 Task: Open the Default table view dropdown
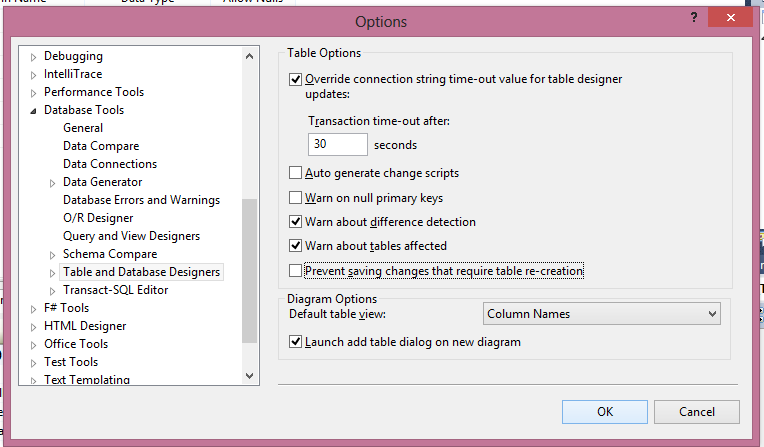click(x=602, y=314)
